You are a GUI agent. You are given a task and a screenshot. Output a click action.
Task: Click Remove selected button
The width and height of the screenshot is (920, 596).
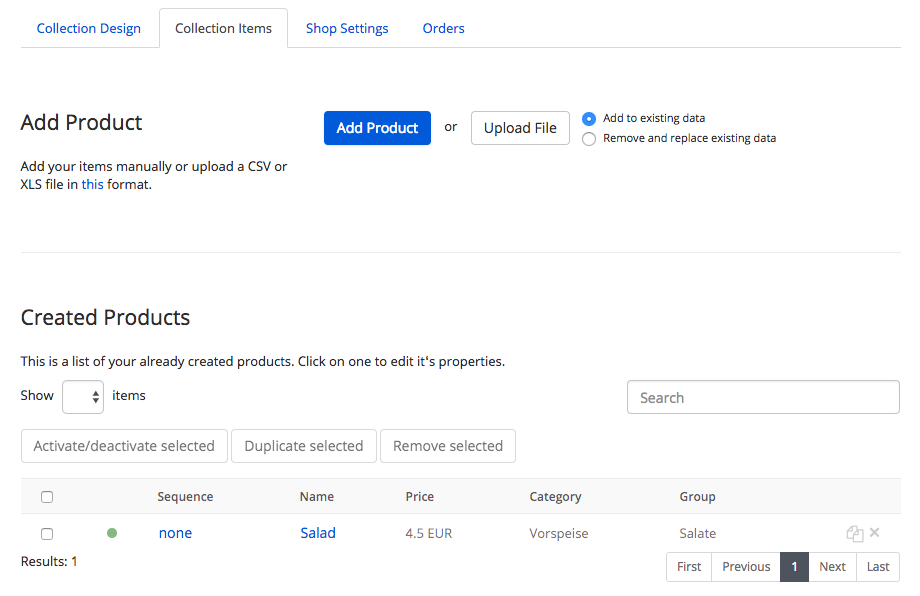pos(448,446)
